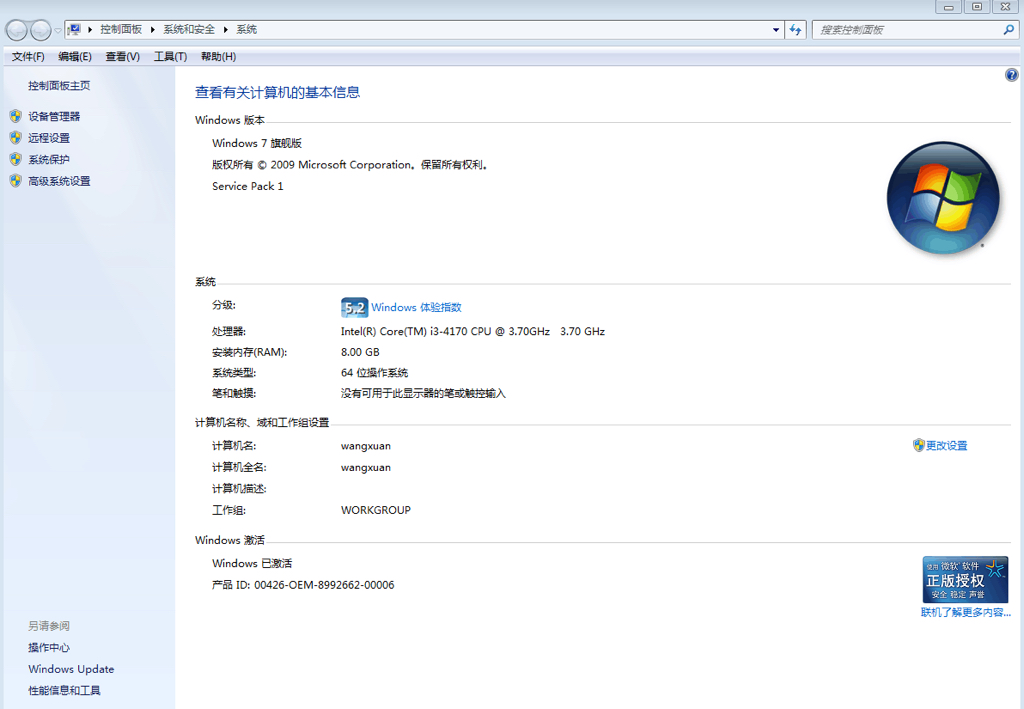Click the shield icon beside 设备管理器
This screenshot has width=1024, height=709.
16,116
